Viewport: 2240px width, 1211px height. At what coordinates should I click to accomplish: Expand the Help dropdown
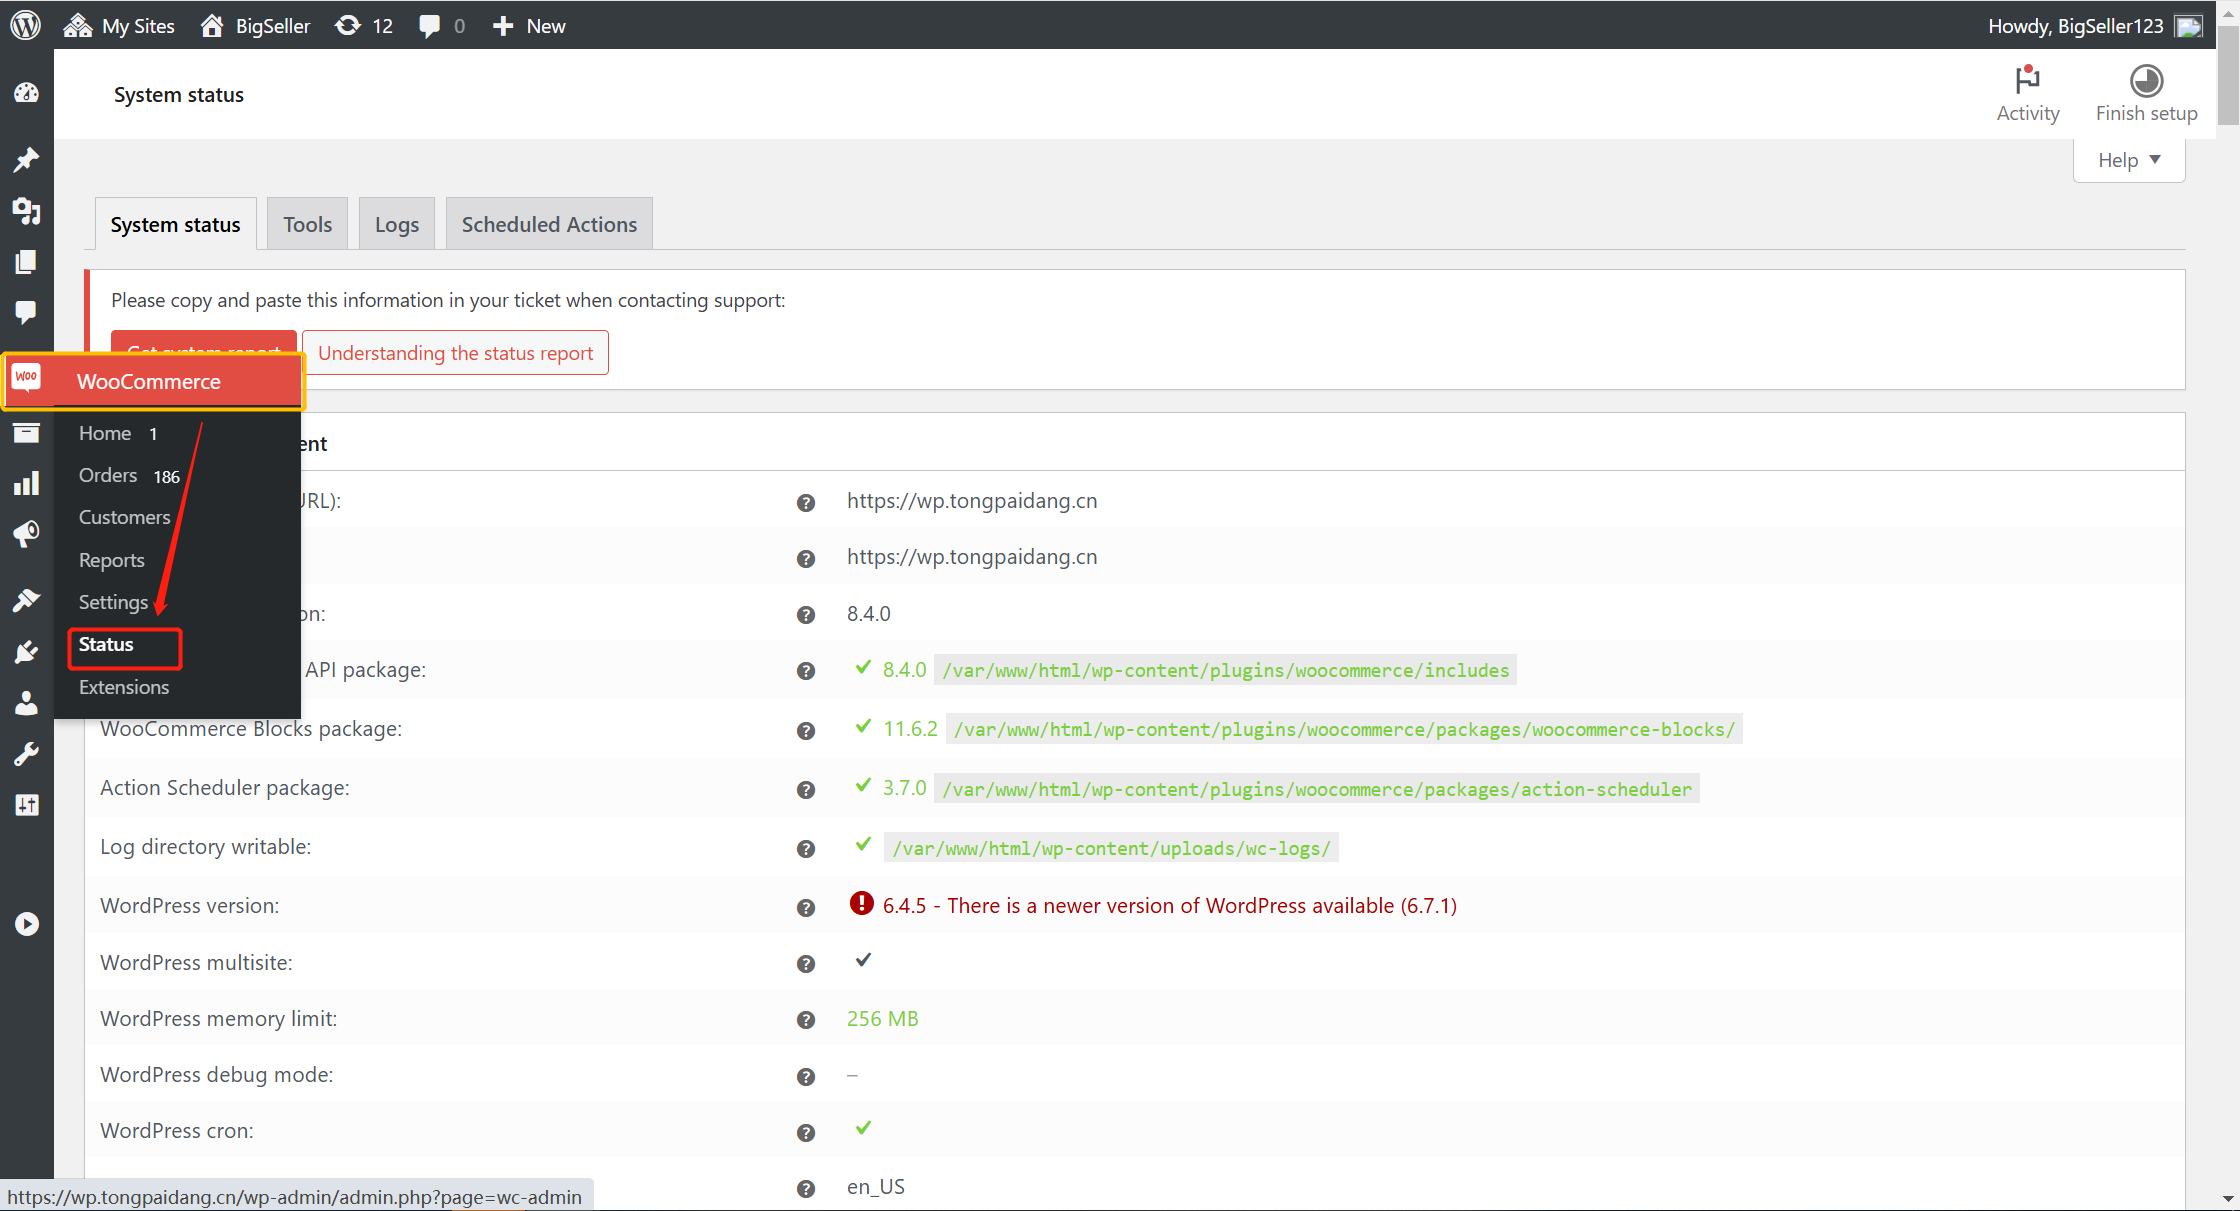tap(2128, 160)
